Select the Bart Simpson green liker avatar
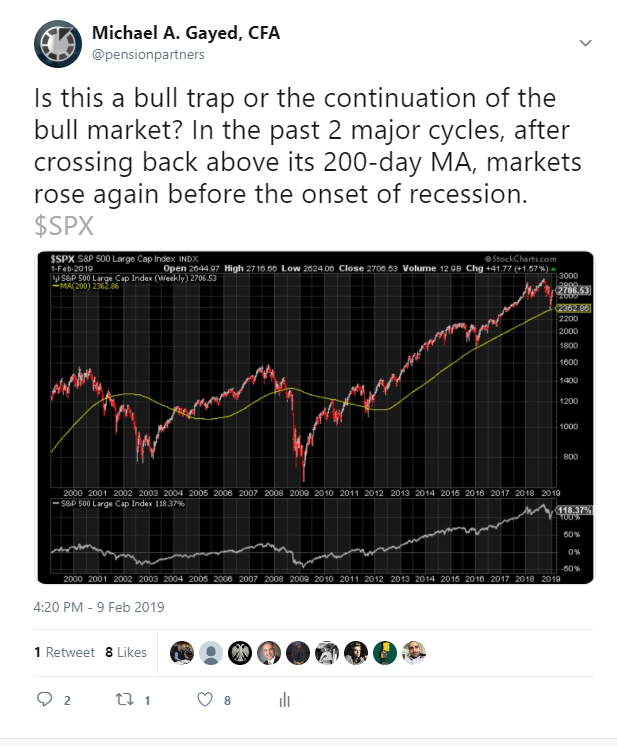The height and width of the screenshot is (746, 617). coord(385,652)
